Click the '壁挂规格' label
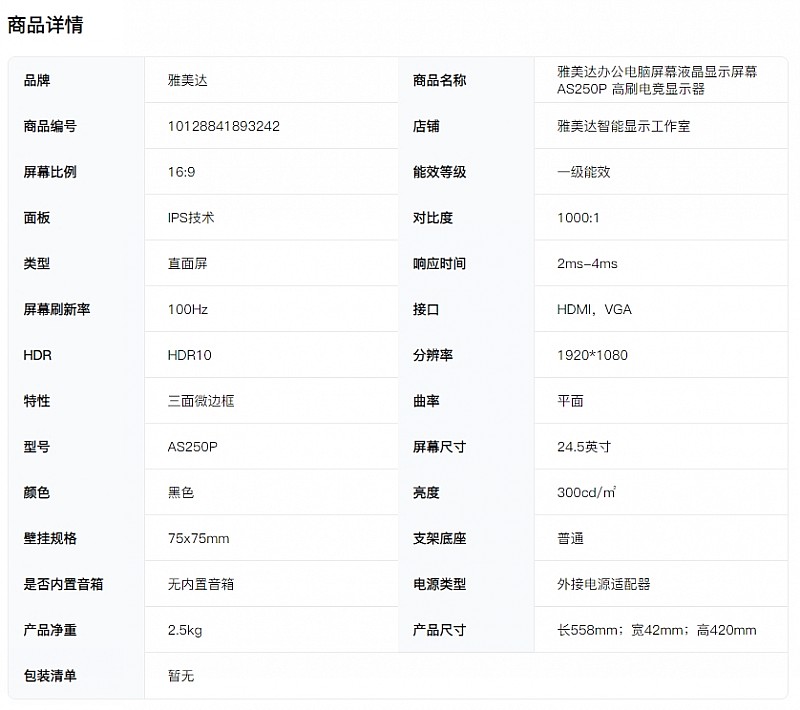This screenshot has width=800, height=710. point(50,538)
